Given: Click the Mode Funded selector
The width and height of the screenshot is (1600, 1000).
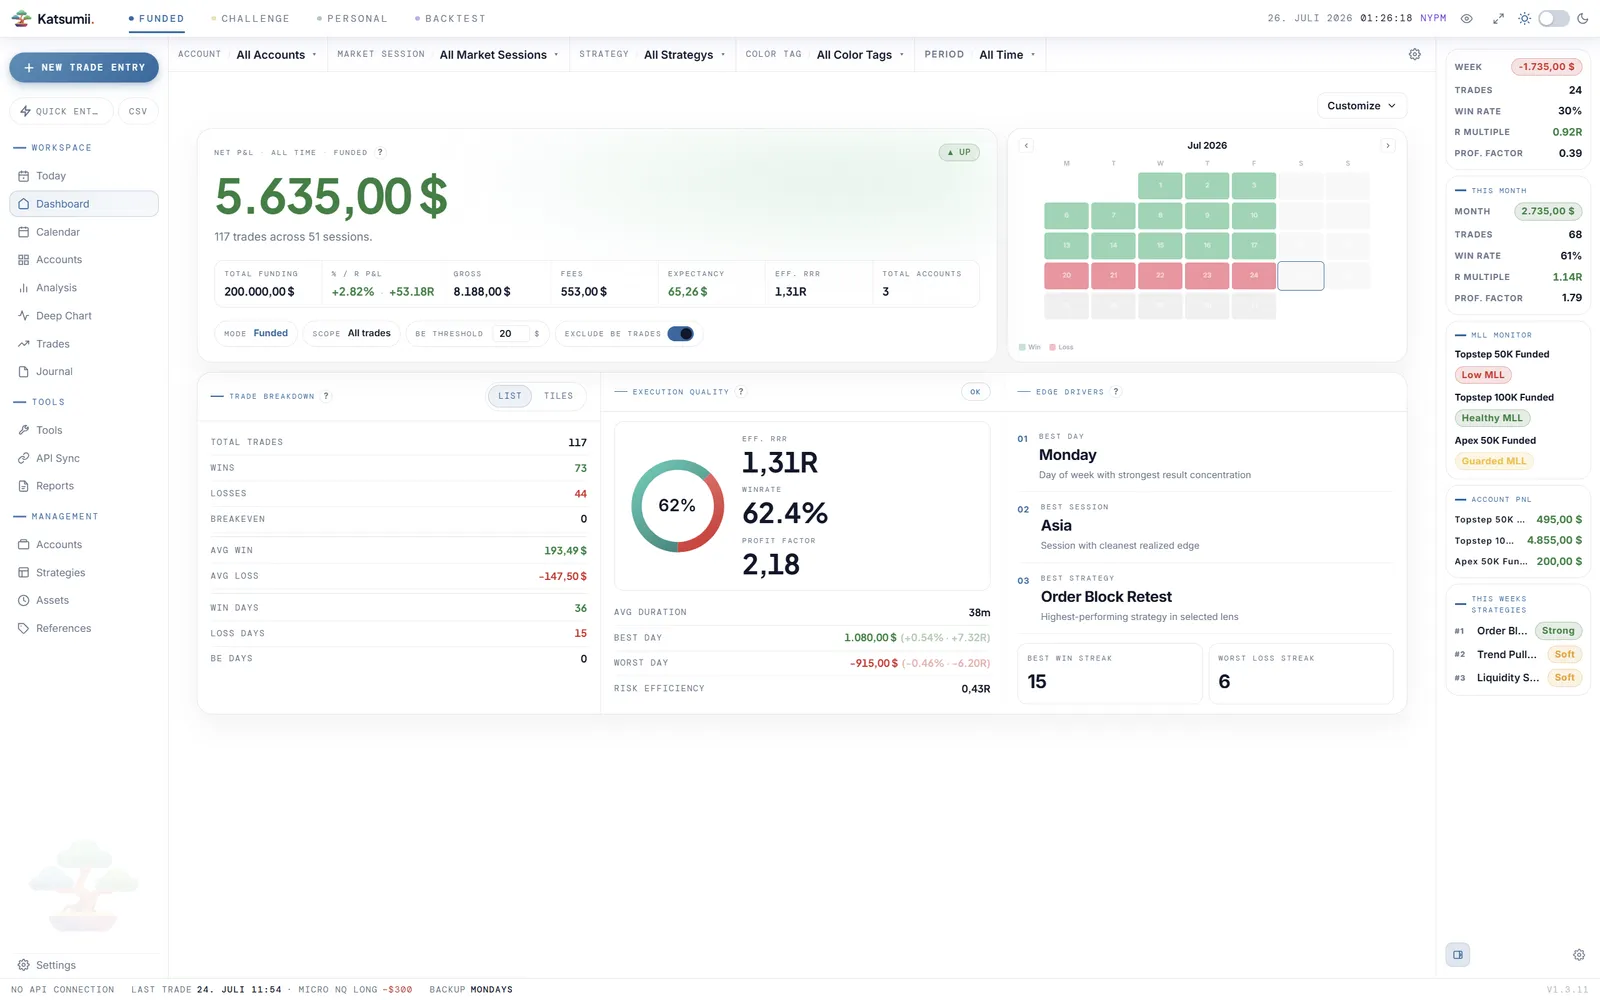Looking at the screenshot, I should (x=256, y=334).
